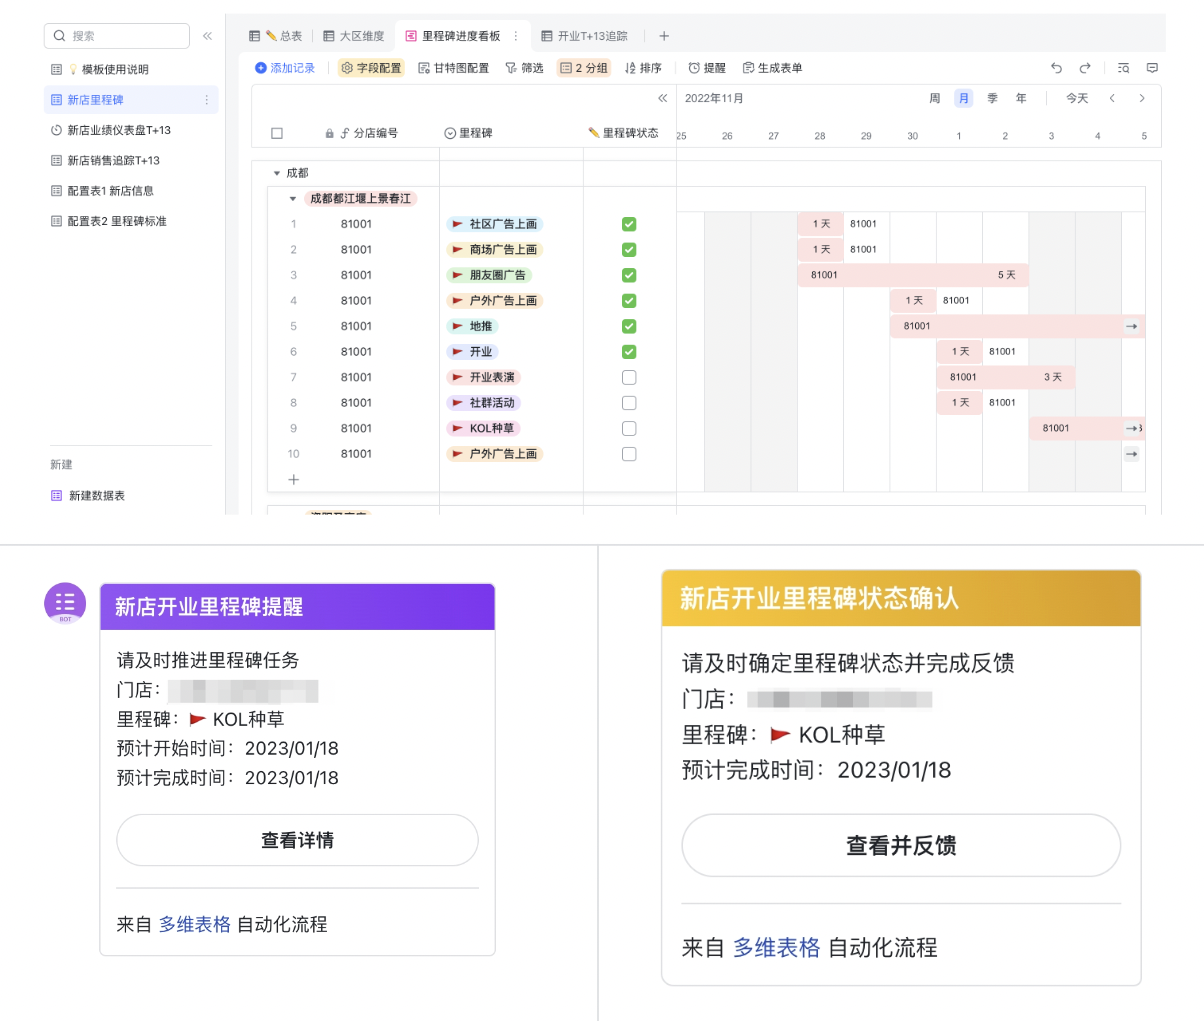Uncheck 社区广告上画 milestone status checkbox
Viewport: 1204px width, 1021px height.
point(629,224)
